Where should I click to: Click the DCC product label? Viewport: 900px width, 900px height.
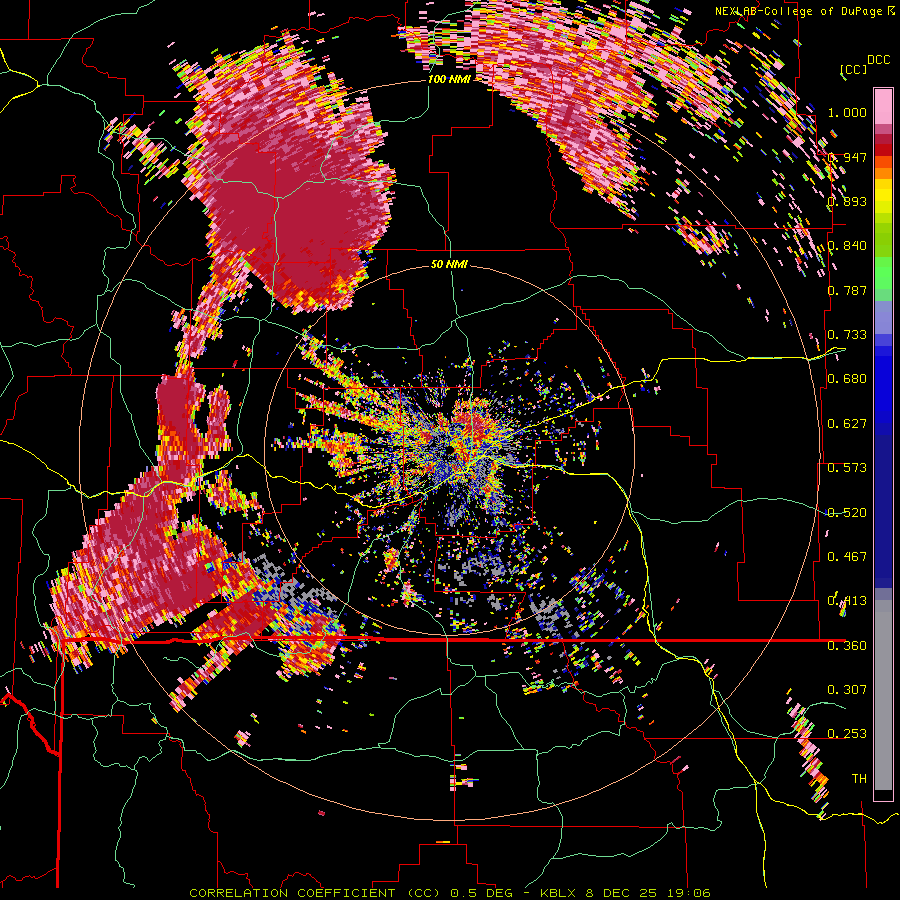878,59
